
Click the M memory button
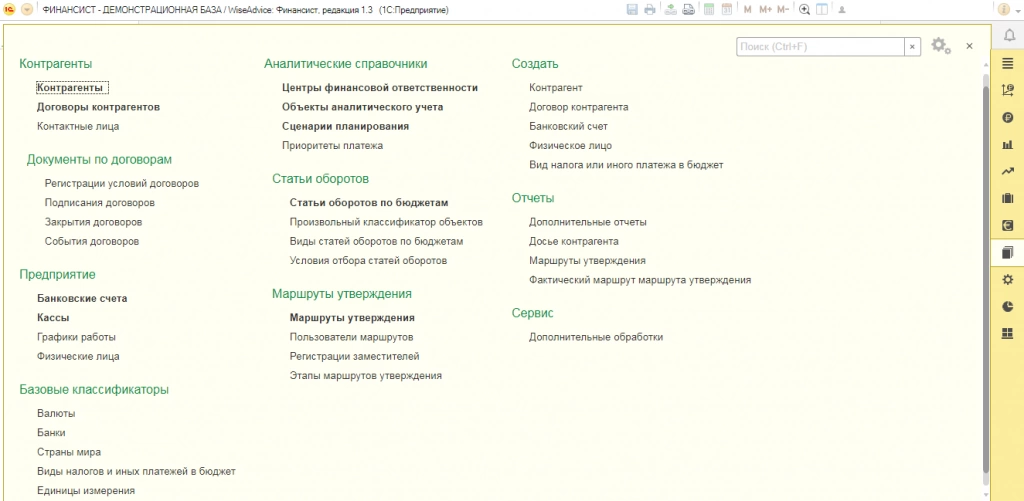748,10
